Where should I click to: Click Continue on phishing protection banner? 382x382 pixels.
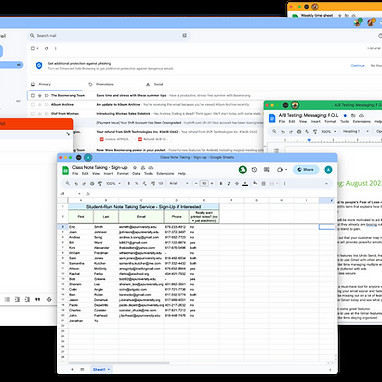[357, 66]
